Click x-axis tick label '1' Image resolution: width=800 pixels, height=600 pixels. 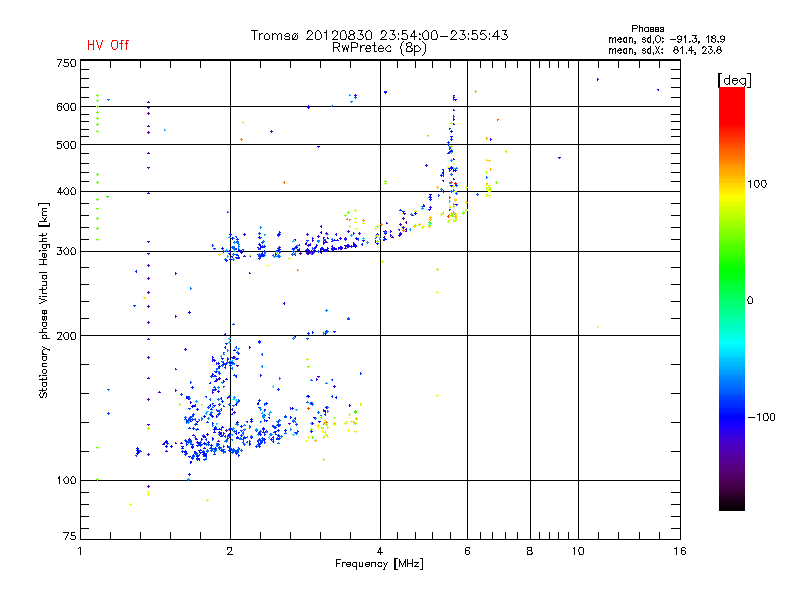[80, 551]
